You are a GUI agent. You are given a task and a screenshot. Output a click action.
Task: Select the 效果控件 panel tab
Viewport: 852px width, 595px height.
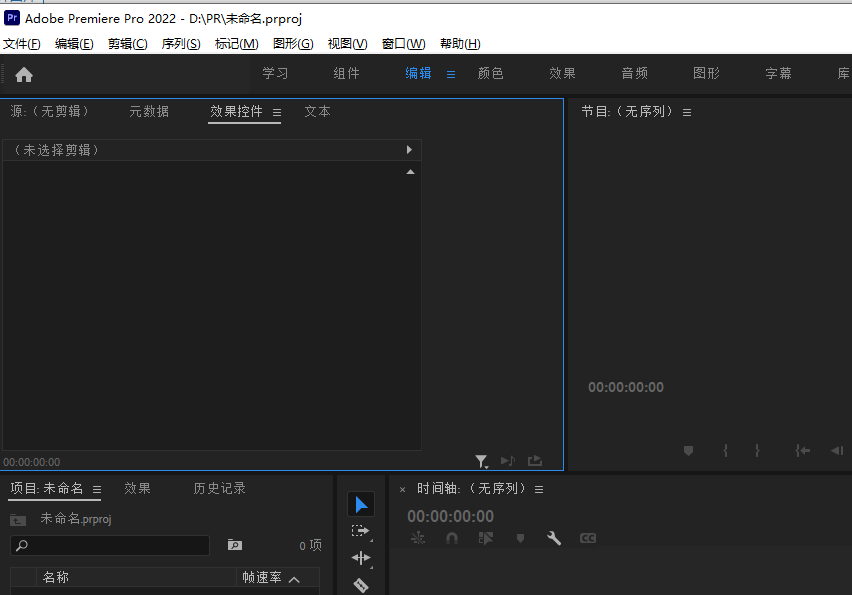[x=236, y=111]
